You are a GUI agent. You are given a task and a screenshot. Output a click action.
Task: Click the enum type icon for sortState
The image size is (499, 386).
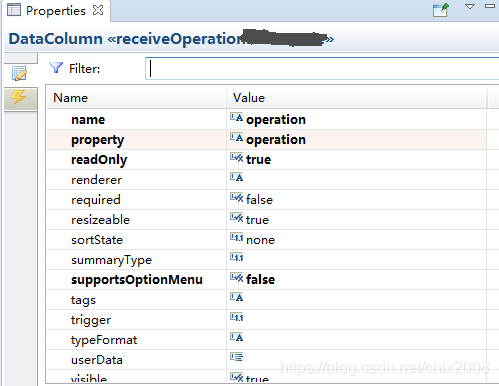(236, 237)
